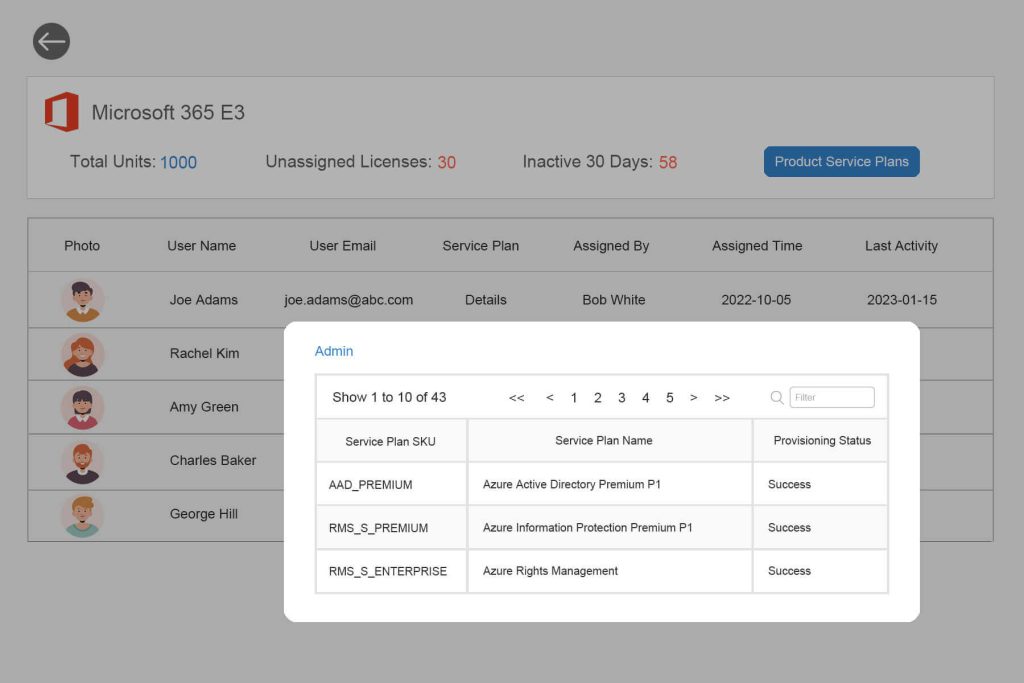This screenshot has width=1024, height=683.
Task: Select RMS_S_PREMIUM SKU cell
Action: [391, 528]
